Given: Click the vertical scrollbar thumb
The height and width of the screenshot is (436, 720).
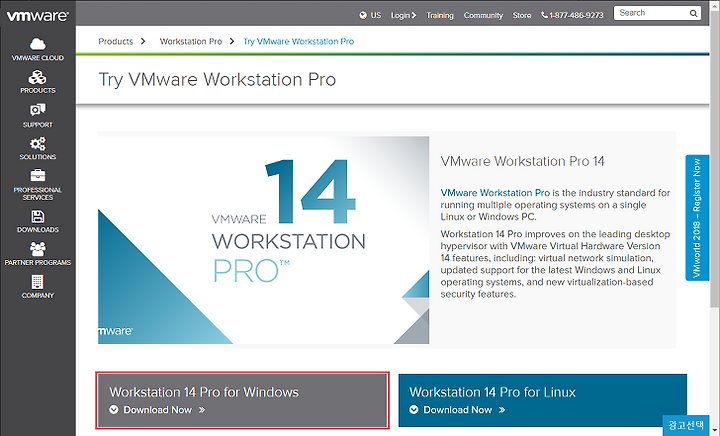Looking at the screenshot, I should coord(714,161).
